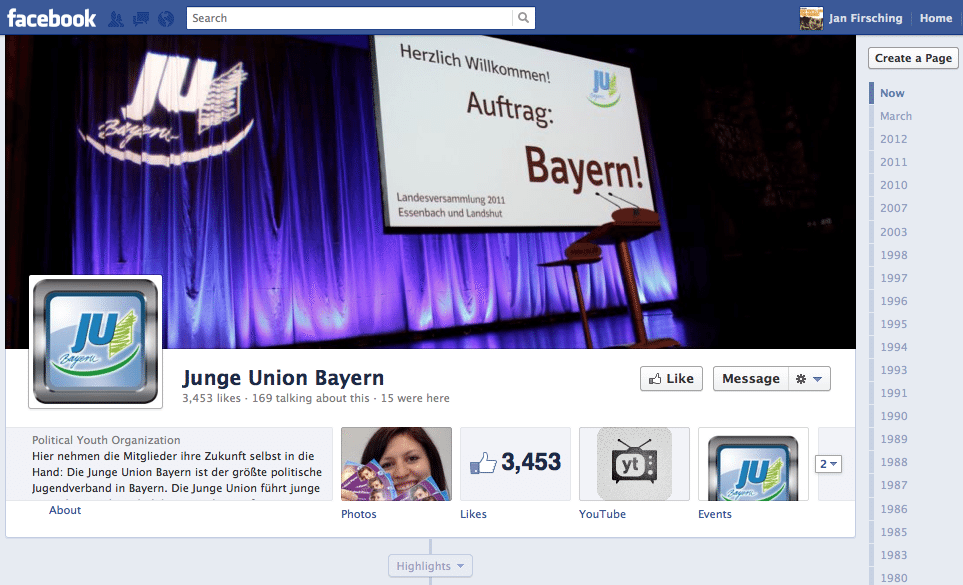Jump to 1997 on the timeline
The width and height of the screenshot is (963, 585).
[x=894, y=278]
